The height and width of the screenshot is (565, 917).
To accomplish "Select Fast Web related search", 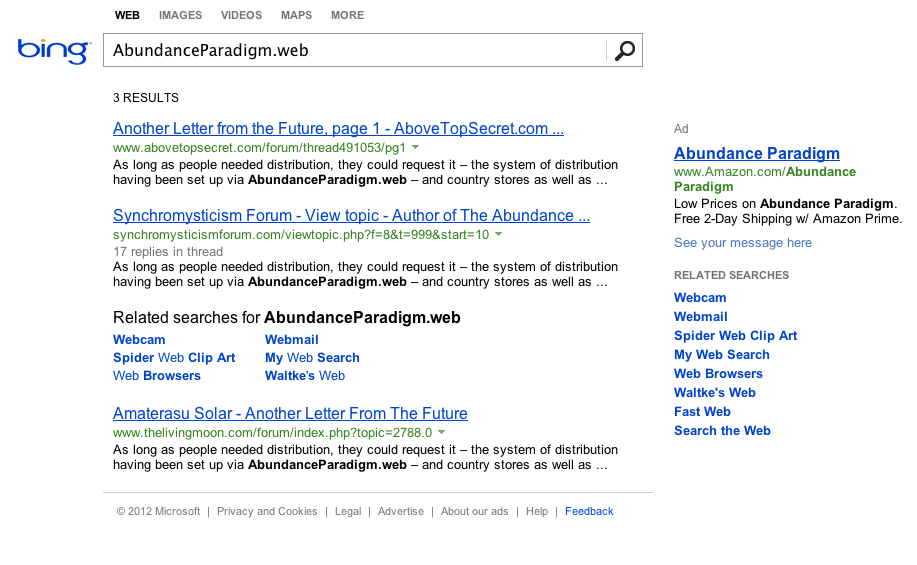I will (702, 412).
